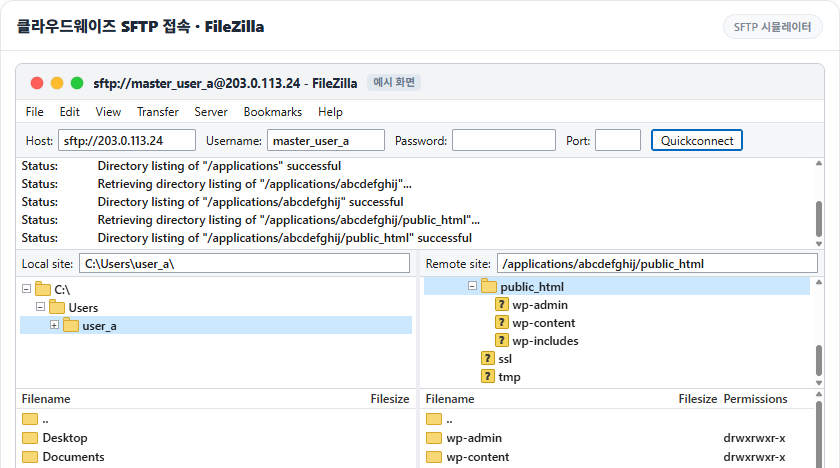
Task: Focus the Port input field
Action: click(618, 140)
